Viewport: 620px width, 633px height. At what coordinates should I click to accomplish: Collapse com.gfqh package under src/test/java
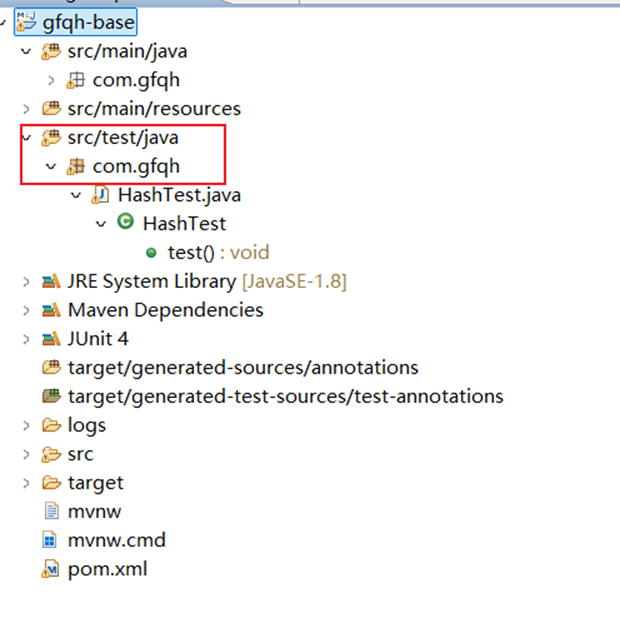pos(51,166)
